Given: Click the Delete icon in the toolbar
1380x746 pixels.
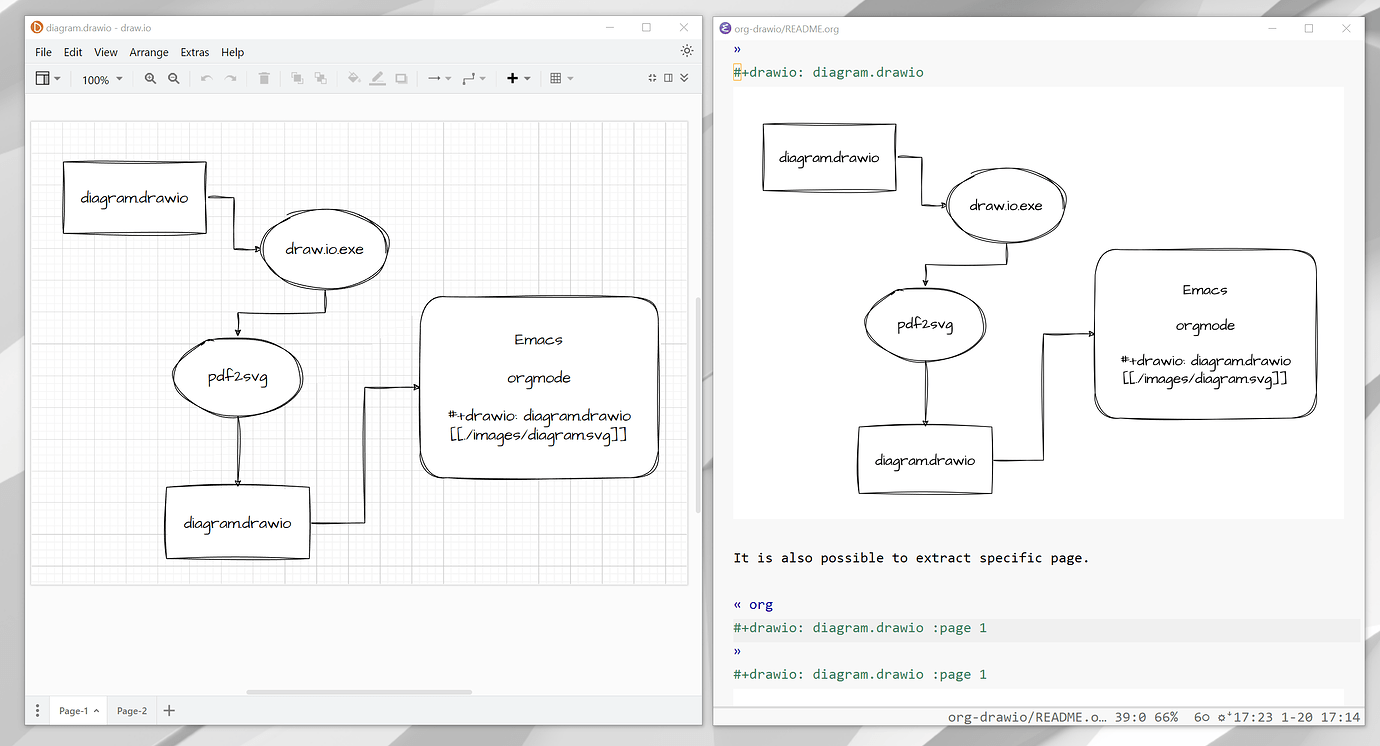Looking at the screenshot, I should click(x=263, y=78).
